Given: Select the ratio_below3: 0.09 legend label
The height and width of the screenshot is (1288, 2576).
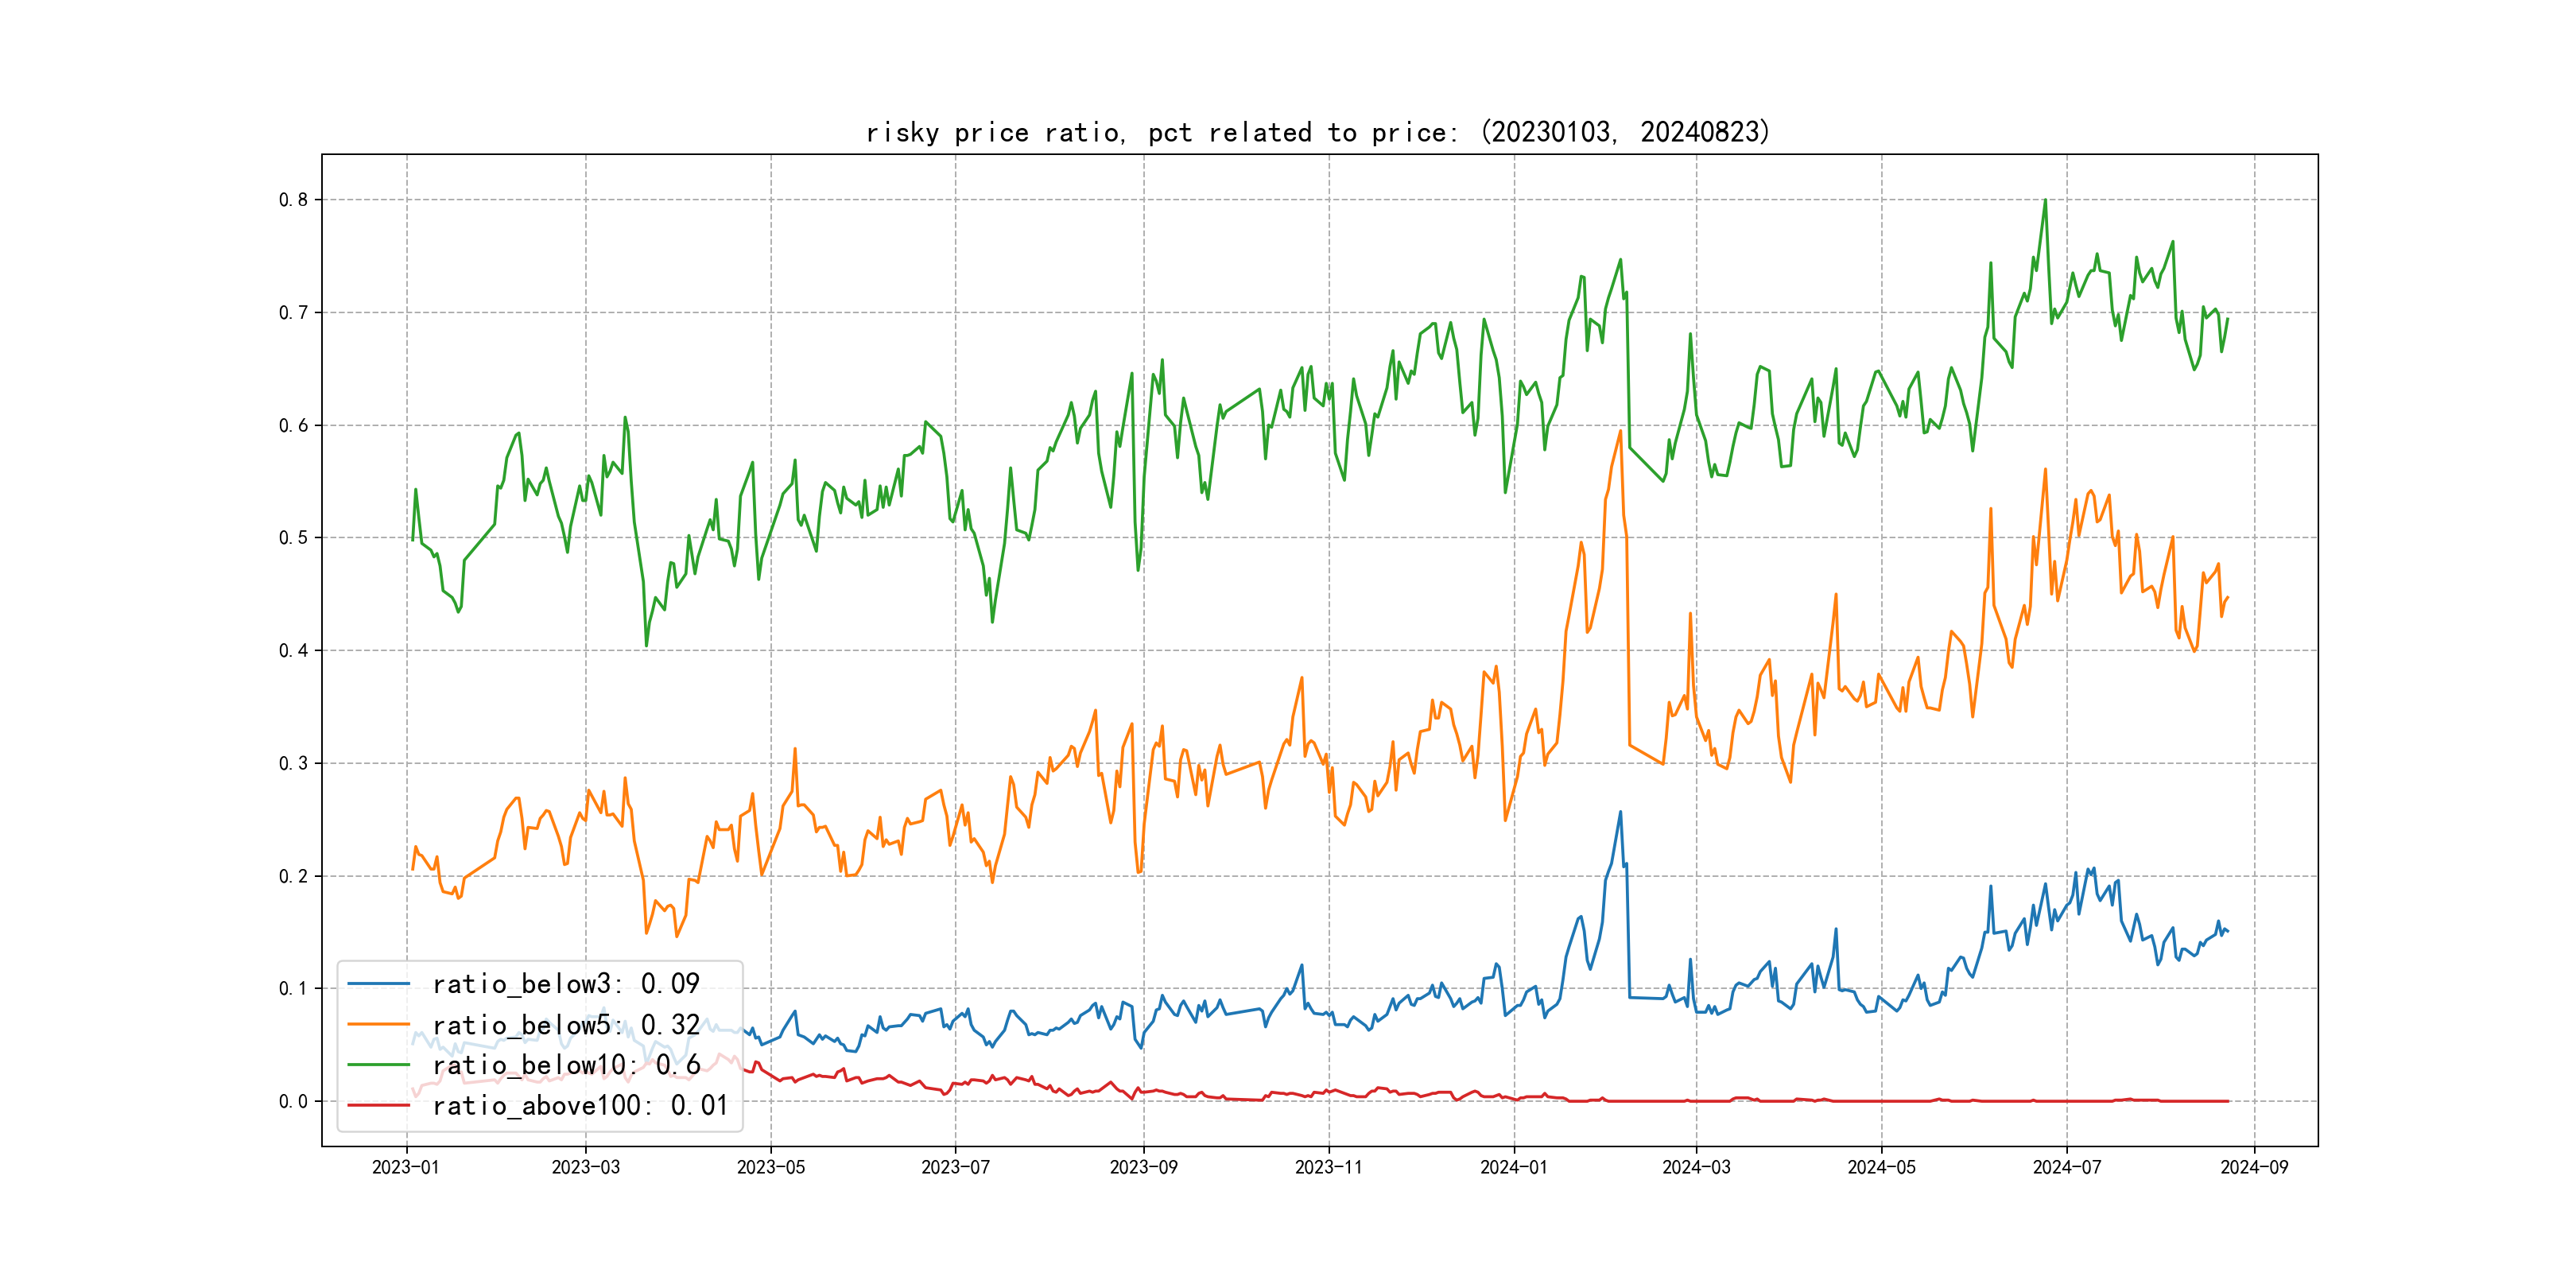Looking at the screenshot, I should point(565,984).
